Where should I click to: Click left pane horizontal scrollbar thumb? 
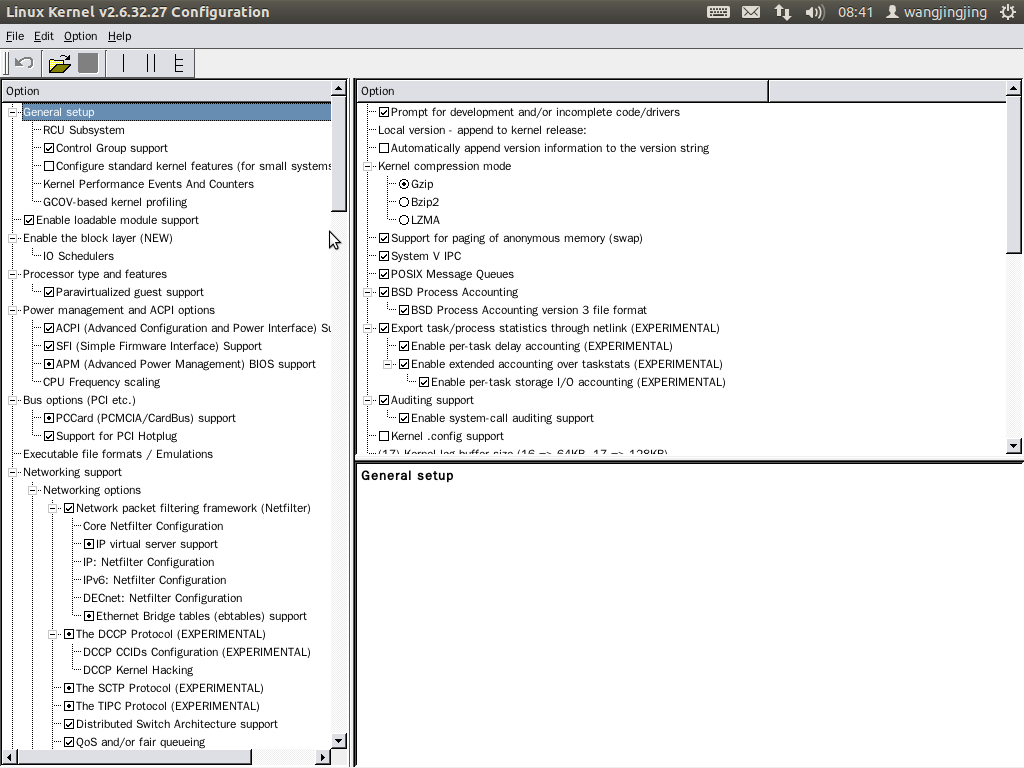(x=134, y=758)
